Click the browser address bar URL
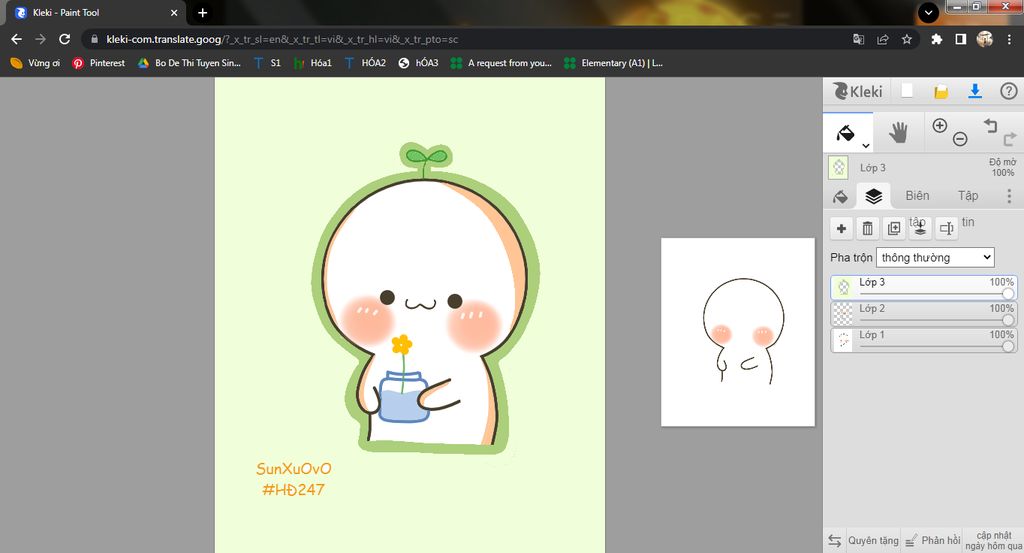 pos(281,39)
